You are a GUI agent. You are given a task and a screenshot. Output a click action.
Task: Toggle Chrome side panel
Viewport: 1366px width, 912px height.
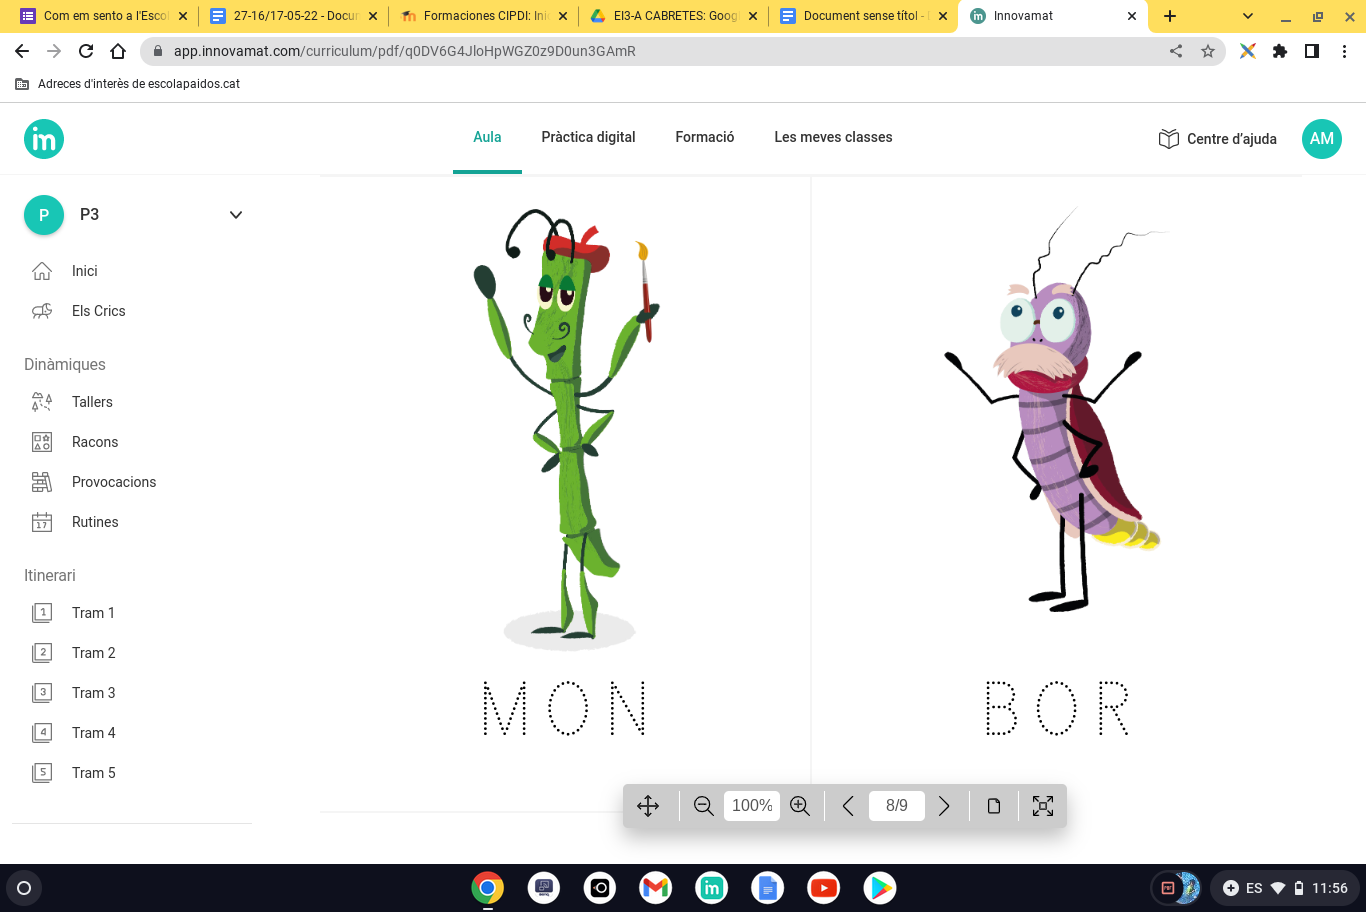[1312, 51]
